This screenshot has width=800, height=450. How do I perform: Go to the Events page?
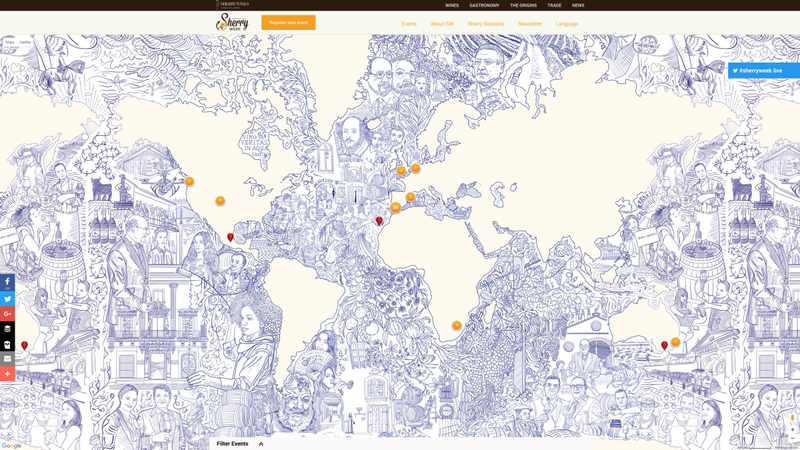pyautogui.click(x=409, y=24)
